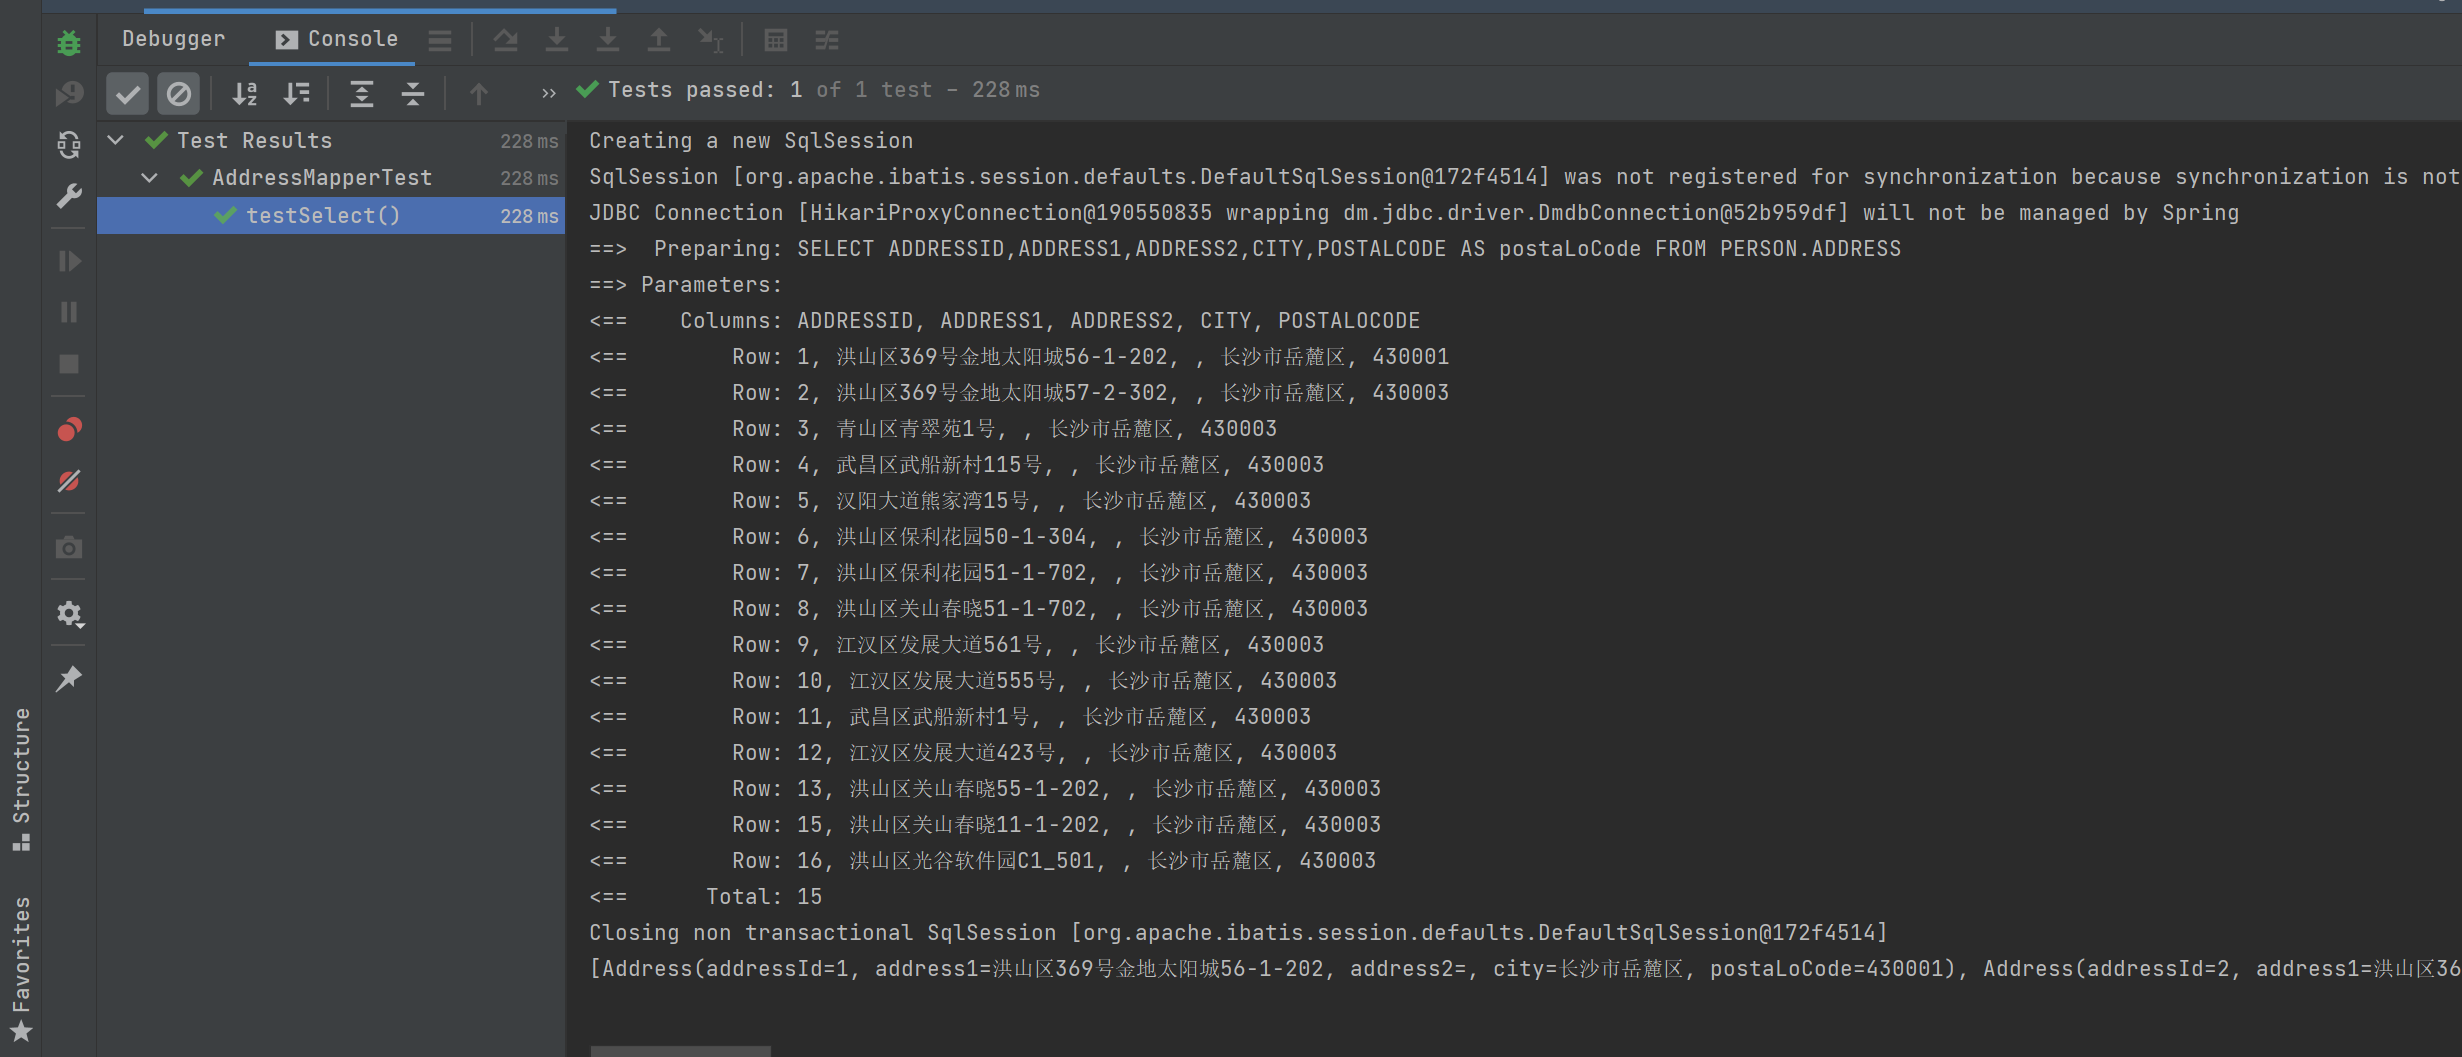Click Collapse All tests icon
Image resolution: width=2462 pixels, height=1057 pixels.
(x=412, y=94)
